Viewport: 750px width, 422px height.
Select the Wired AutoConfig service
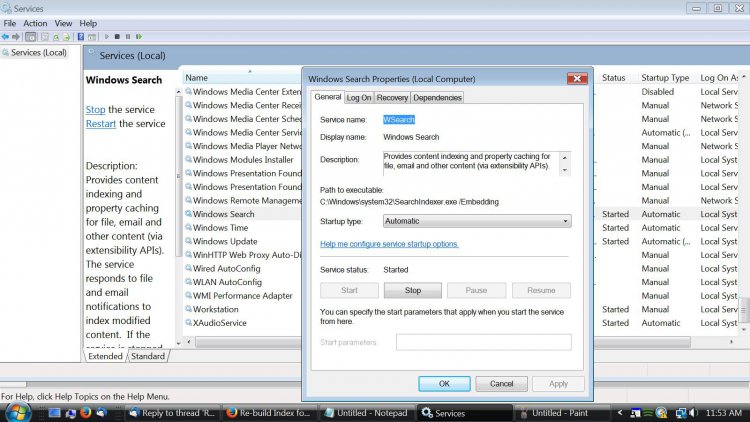click(x=226, y=268)
